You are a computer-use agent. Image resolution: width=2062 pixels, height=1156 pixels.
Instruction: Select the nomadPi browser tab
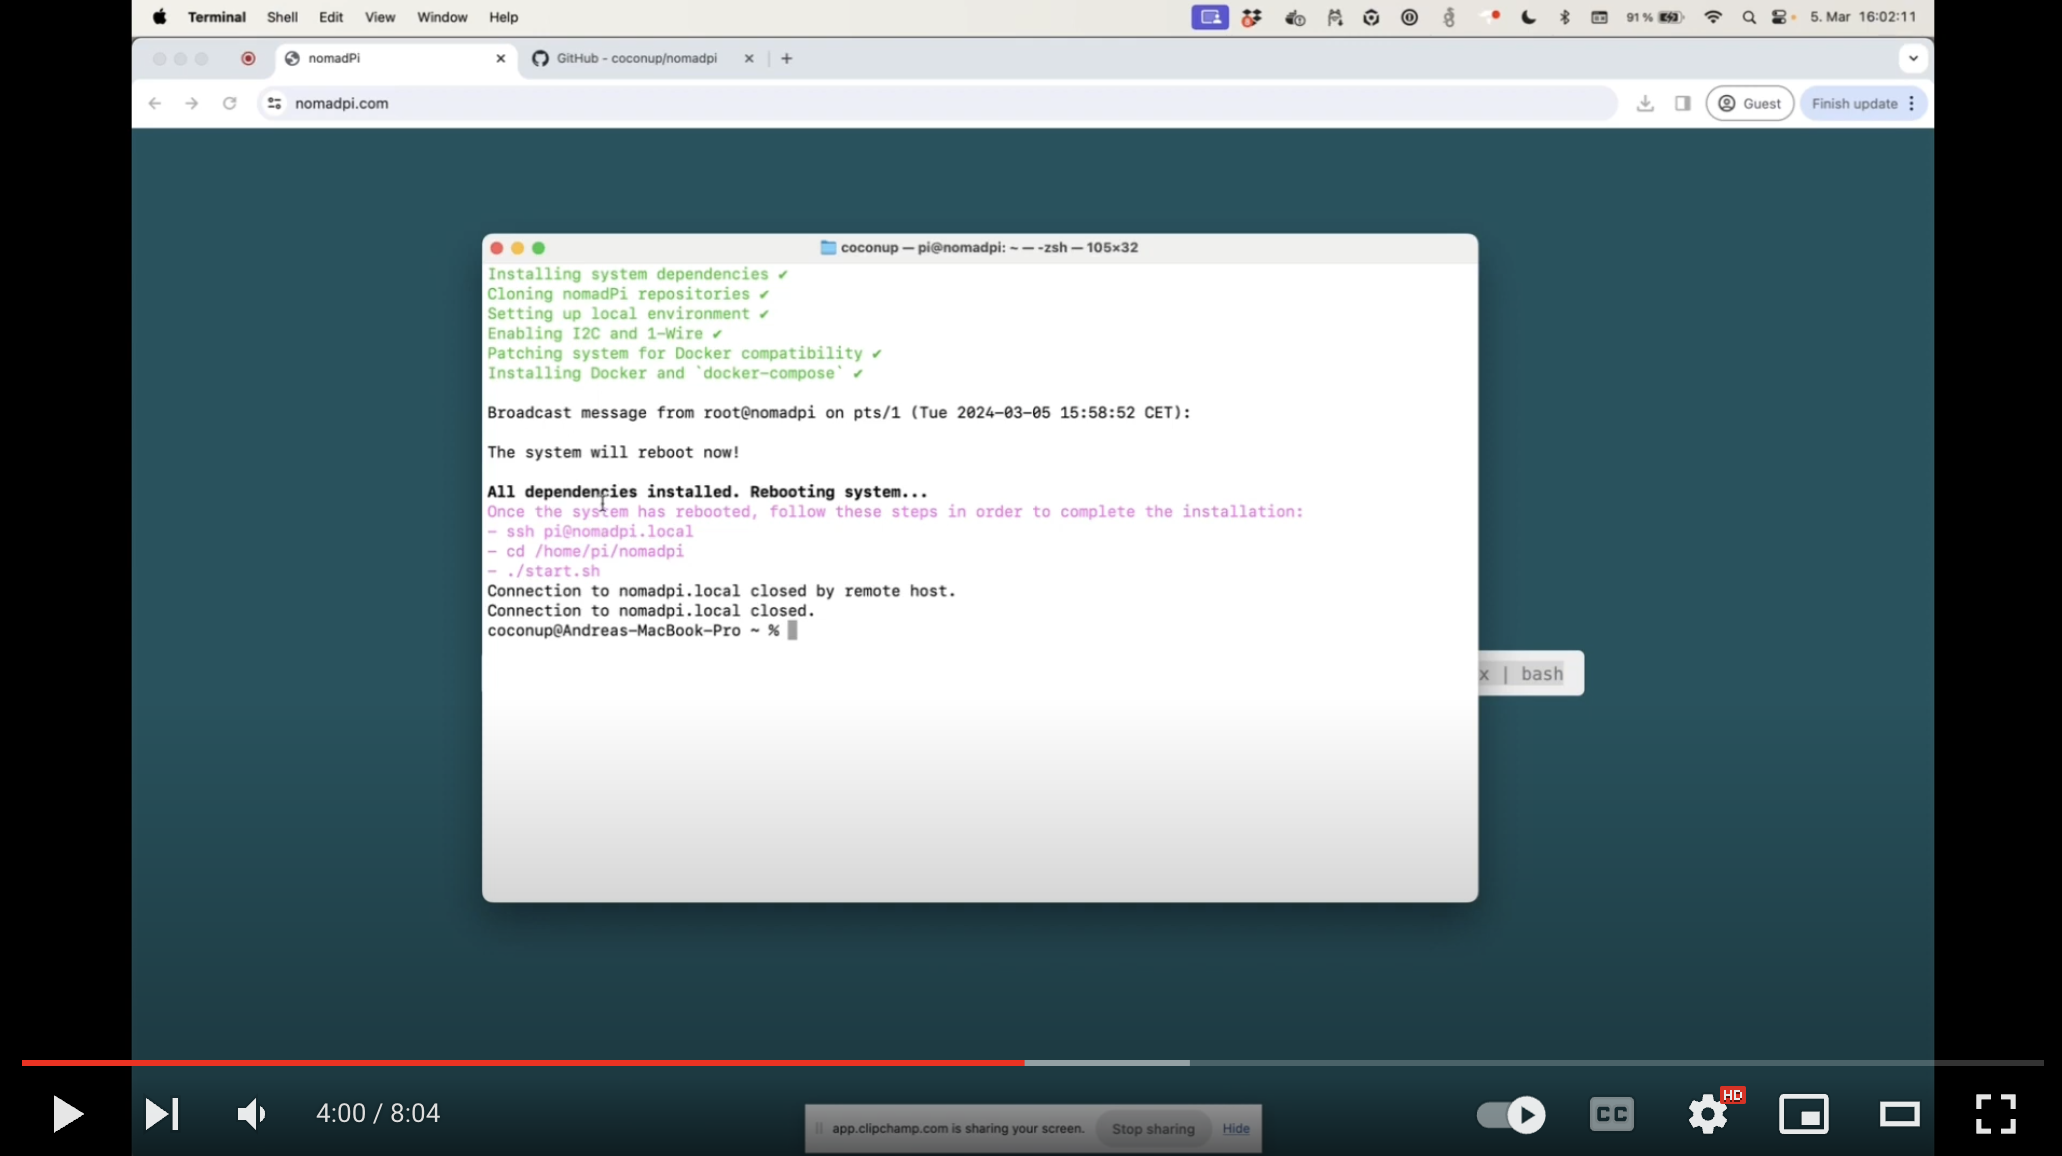[x=396, y=58]
